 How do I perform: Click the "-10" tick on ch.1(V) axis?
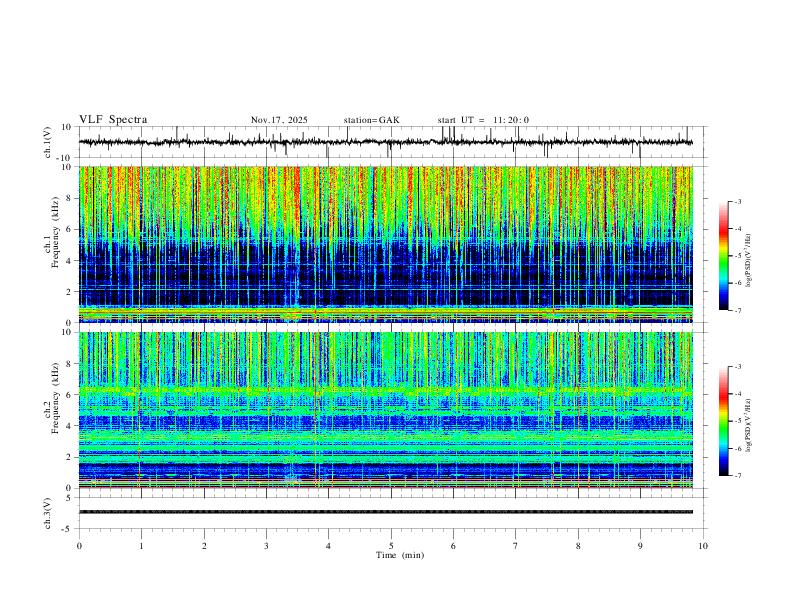65,158
